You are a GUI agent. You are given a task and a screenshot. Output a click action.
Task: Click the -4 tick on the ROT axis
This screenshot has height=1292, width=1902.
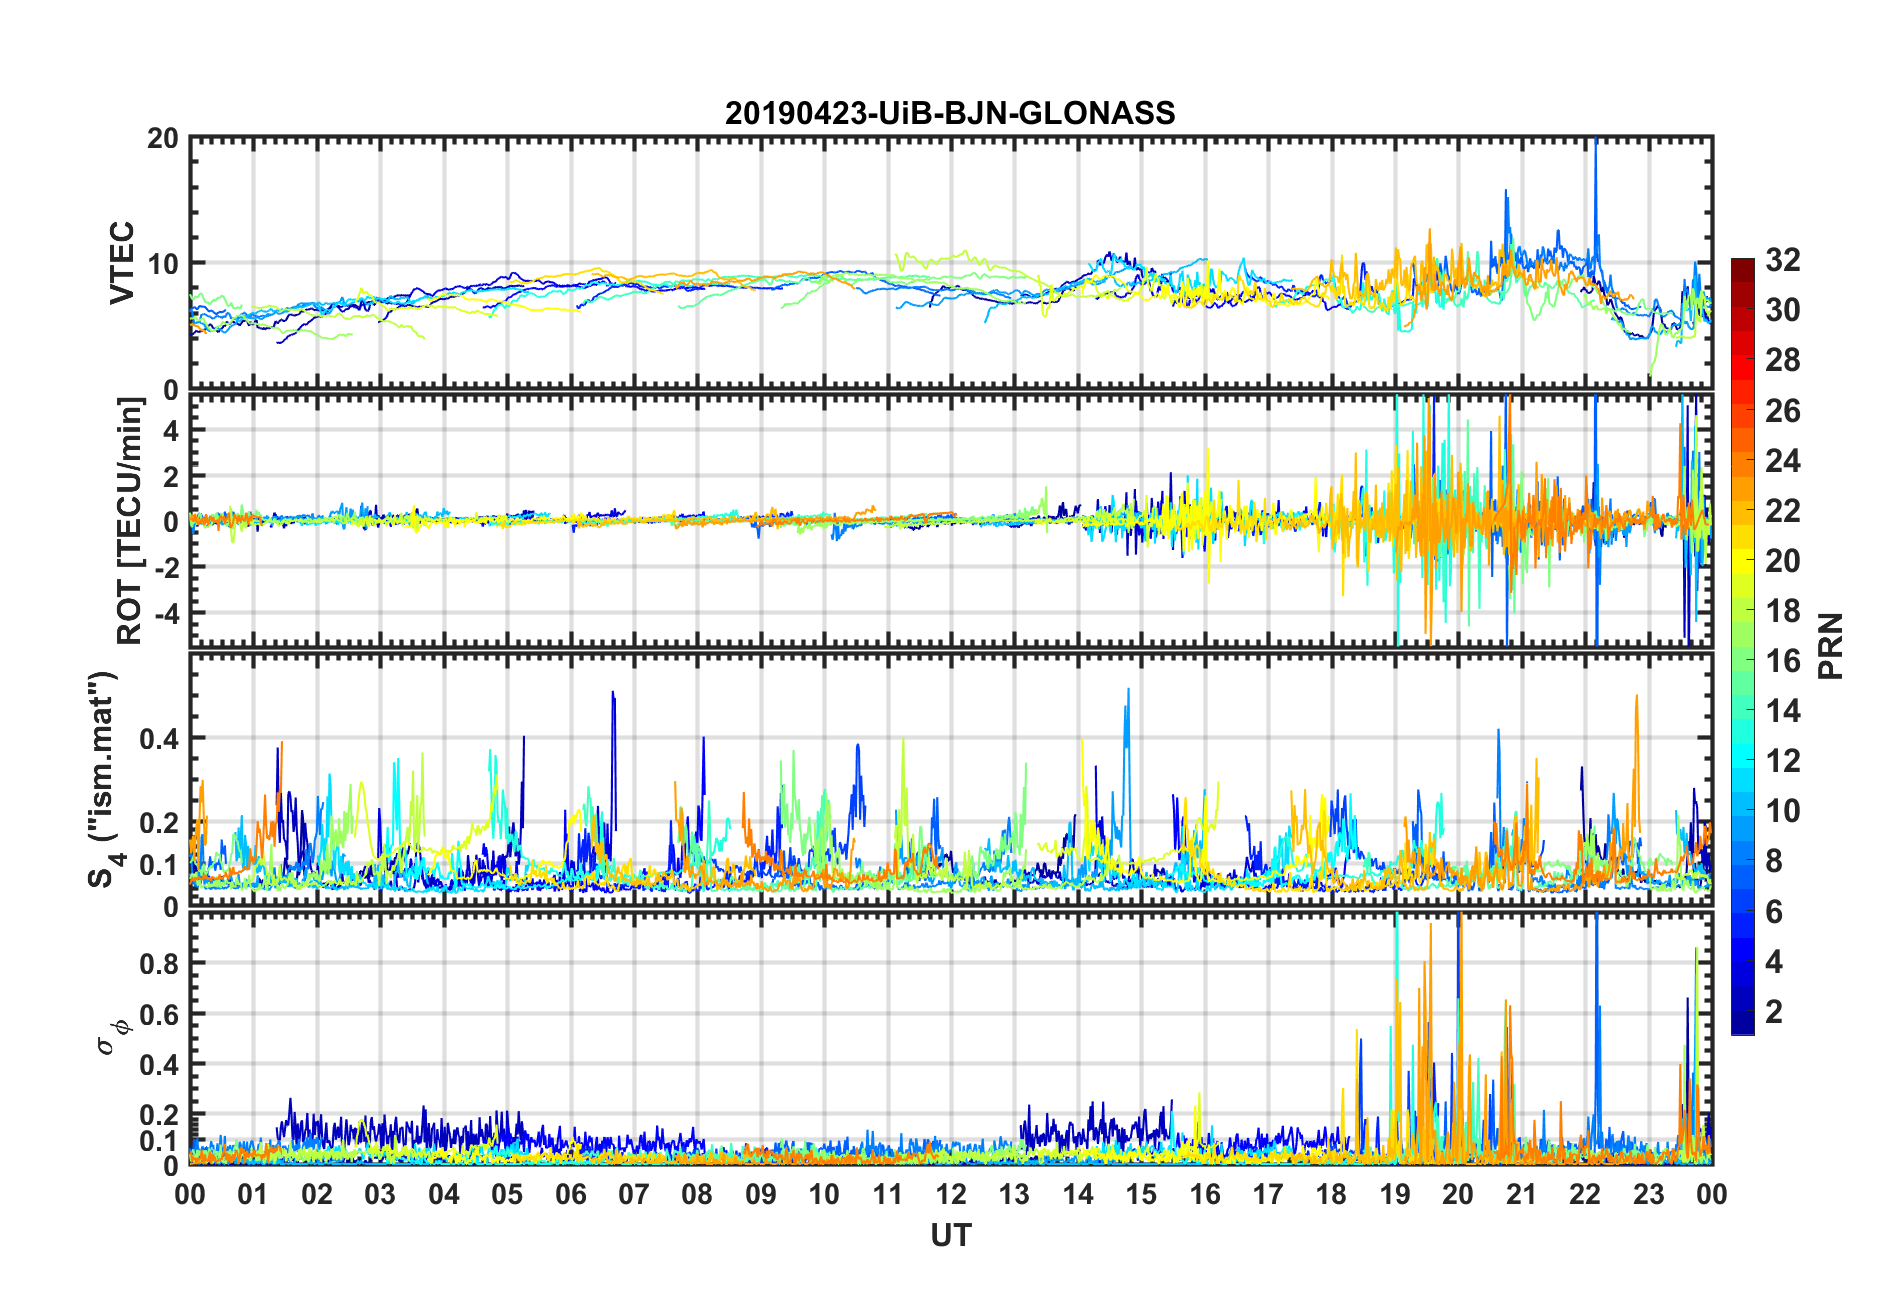(x=166, y=612)
